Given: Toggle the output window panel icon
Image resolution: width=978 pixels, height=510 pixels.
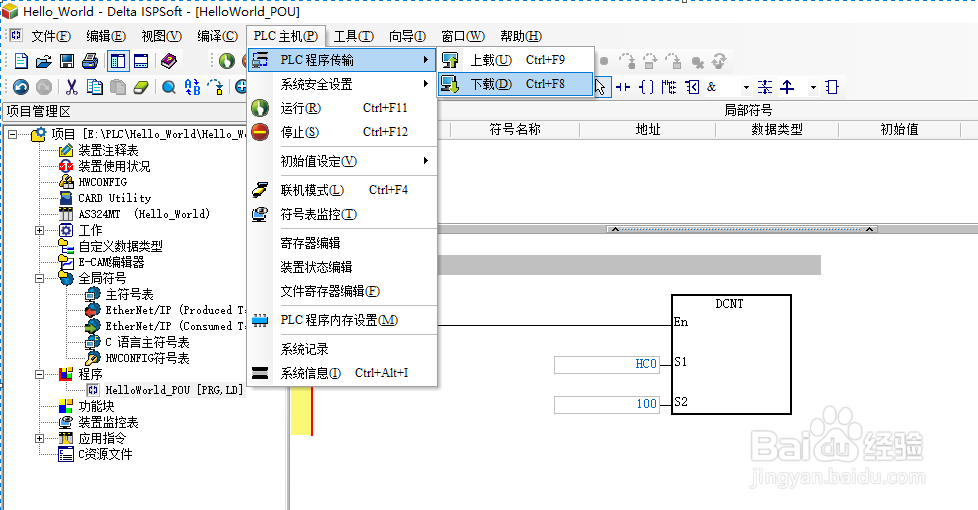Looking at the screenshot, I should pyautogui.click(x=141, y=60).
